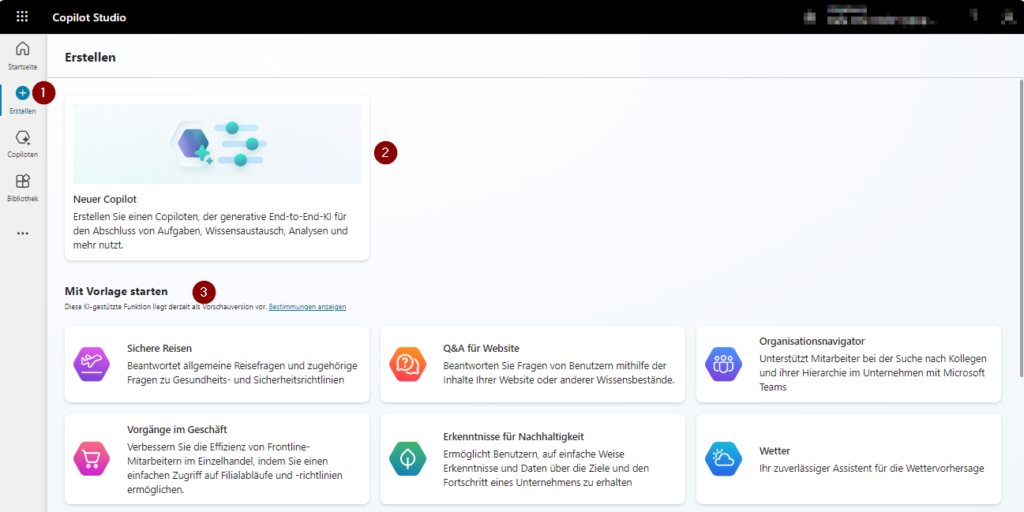The height and width of the screenshot is (512, 1024).
Task: Click the Erkenntnisse für Nachhaltigkeit leaf icon
Action: coord(407,458)
